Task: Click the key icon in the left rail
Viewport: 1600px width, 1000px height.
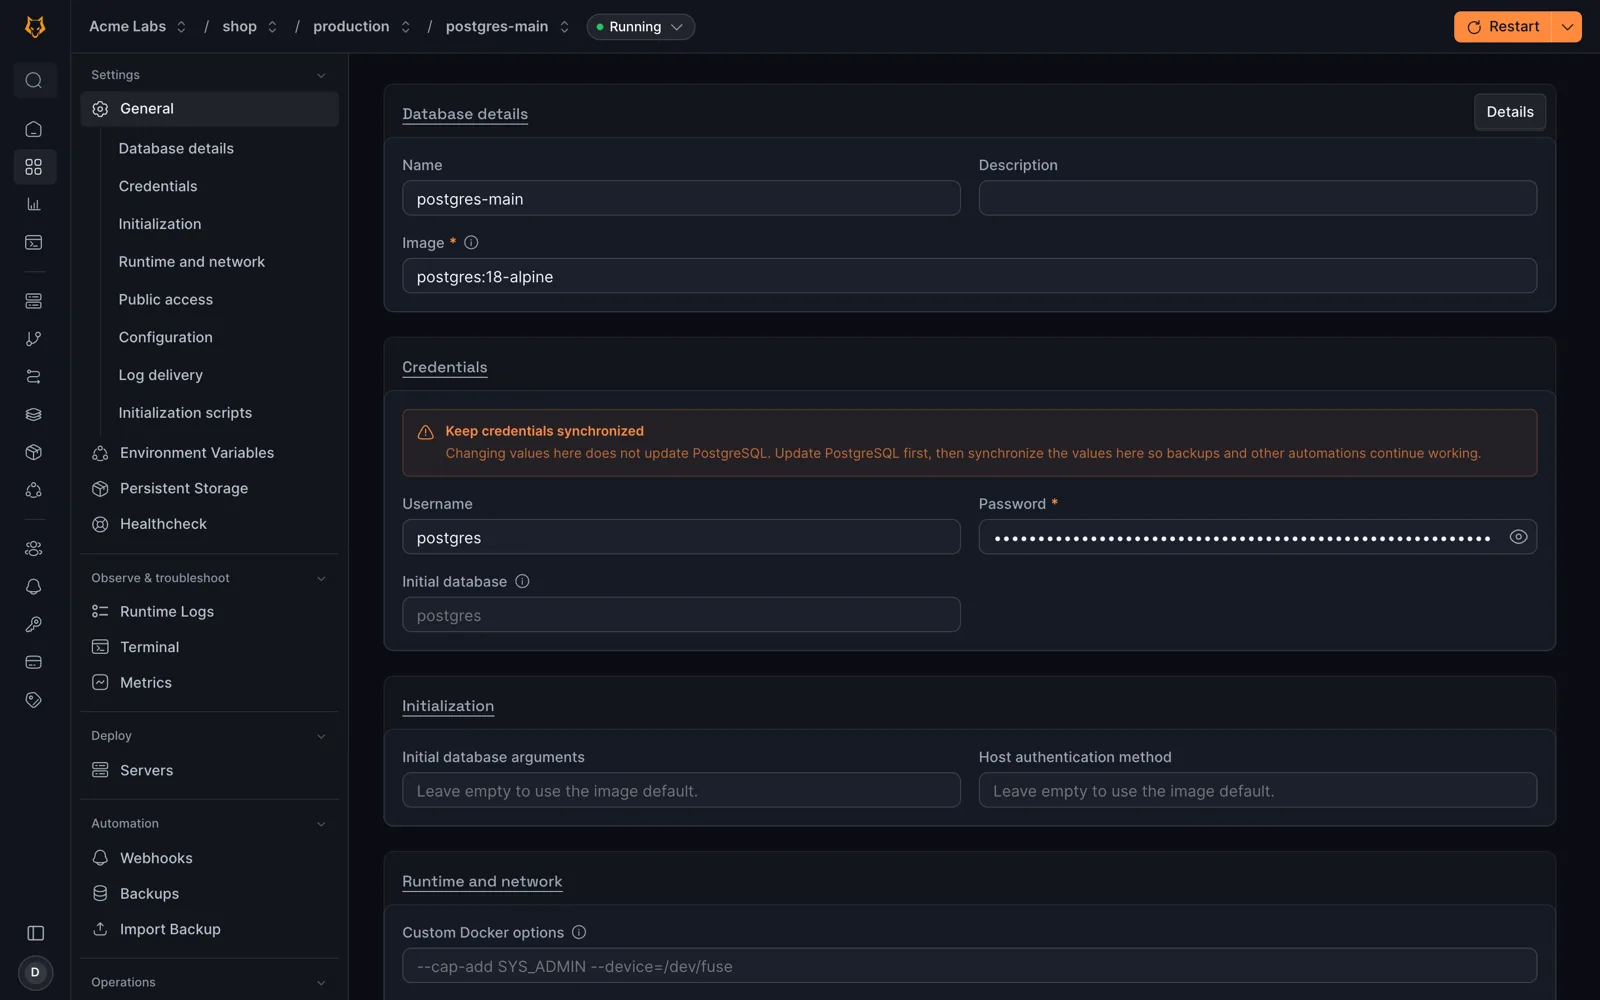Action: pyautogui.click(x=34, y=625)
